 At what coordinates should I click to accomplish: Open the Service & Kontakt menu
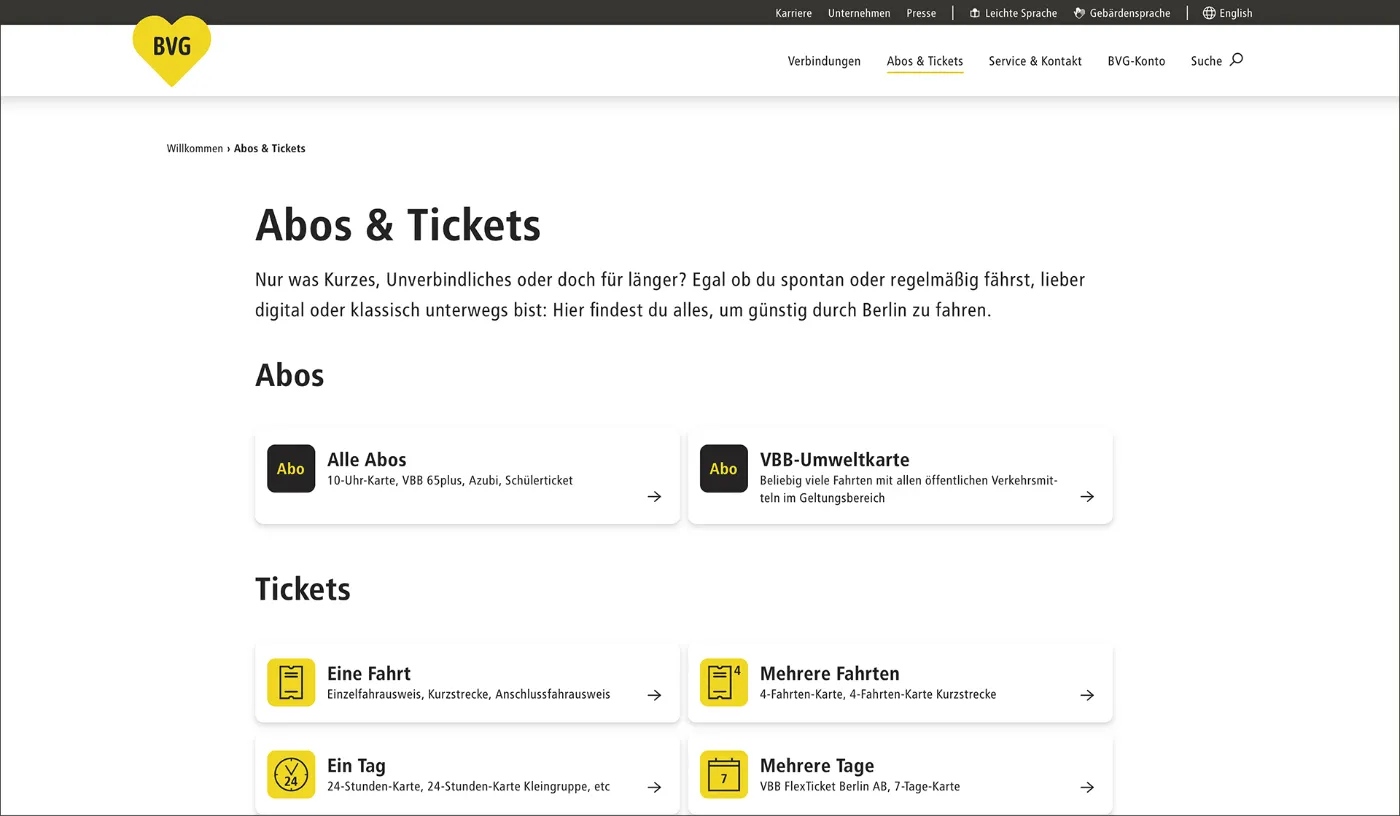point(1035,61)
